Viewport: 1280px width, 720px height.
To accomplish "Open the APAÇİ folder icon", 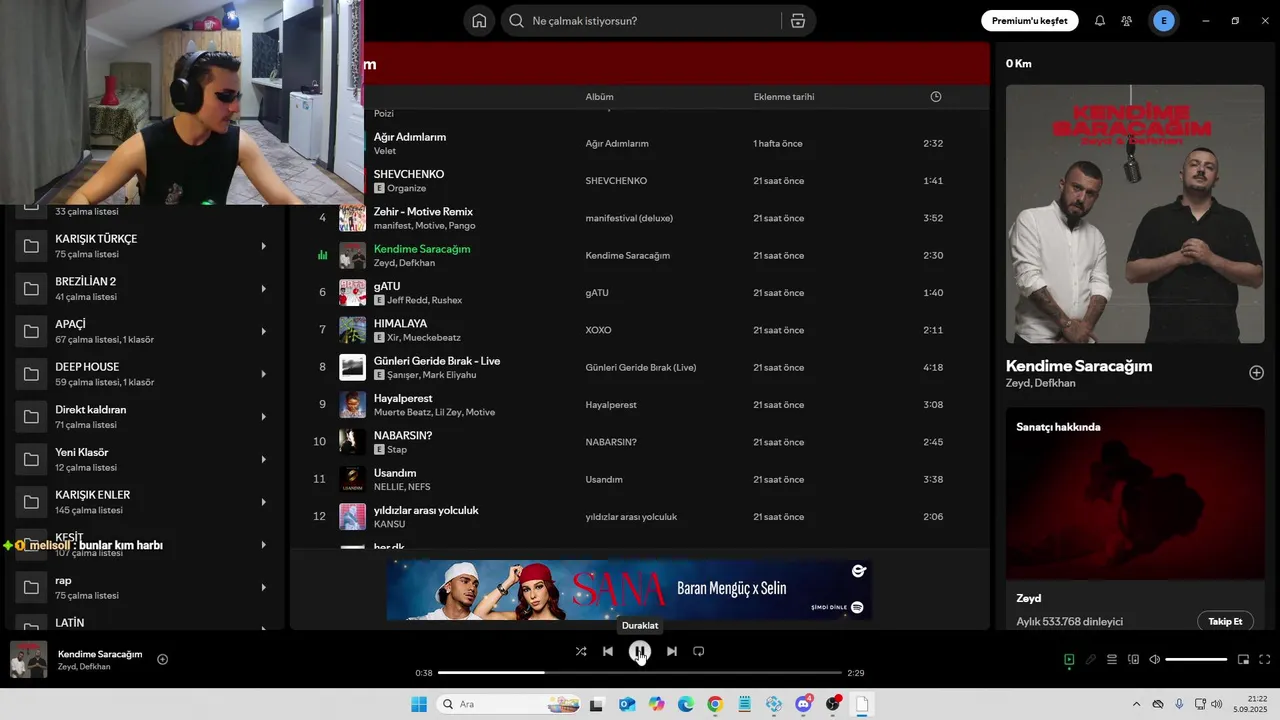I will [31, 331].
